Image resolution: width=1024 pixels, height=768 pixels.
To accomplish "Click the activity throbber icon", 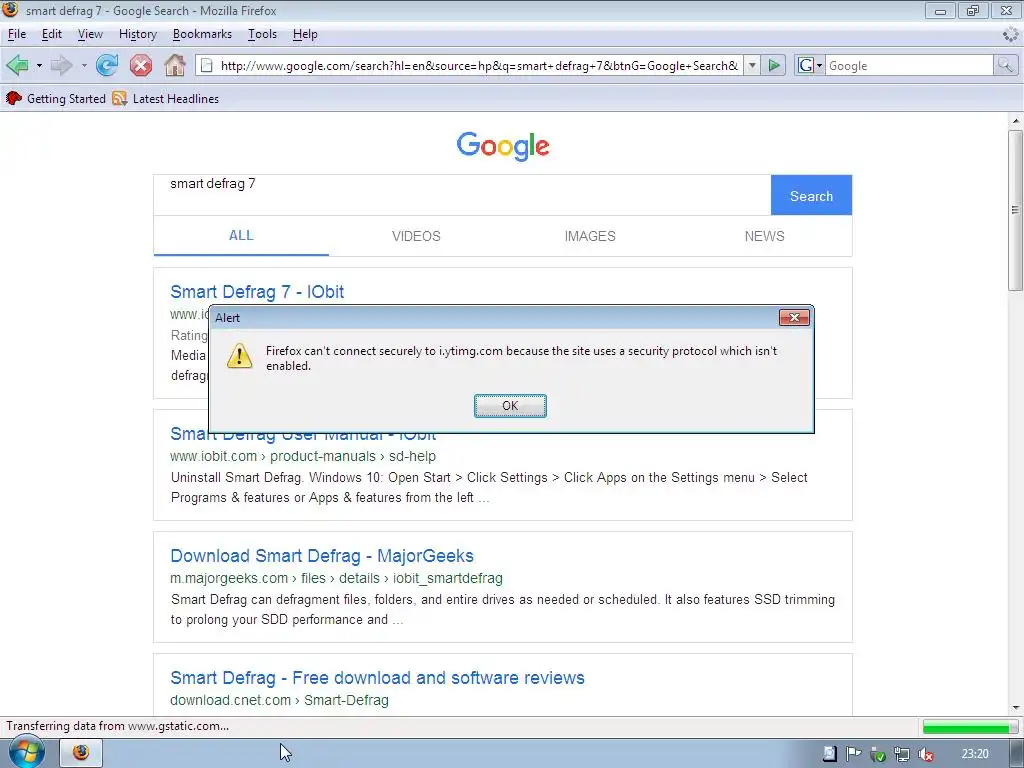I will point(1010,34).
